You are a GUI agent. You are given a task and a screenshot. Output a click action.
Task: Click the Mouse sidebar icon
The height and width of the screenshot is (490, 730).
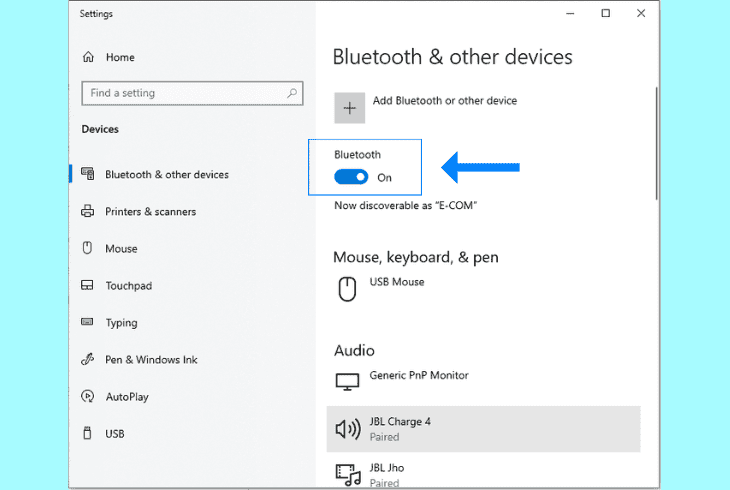[x=87, y=248]
